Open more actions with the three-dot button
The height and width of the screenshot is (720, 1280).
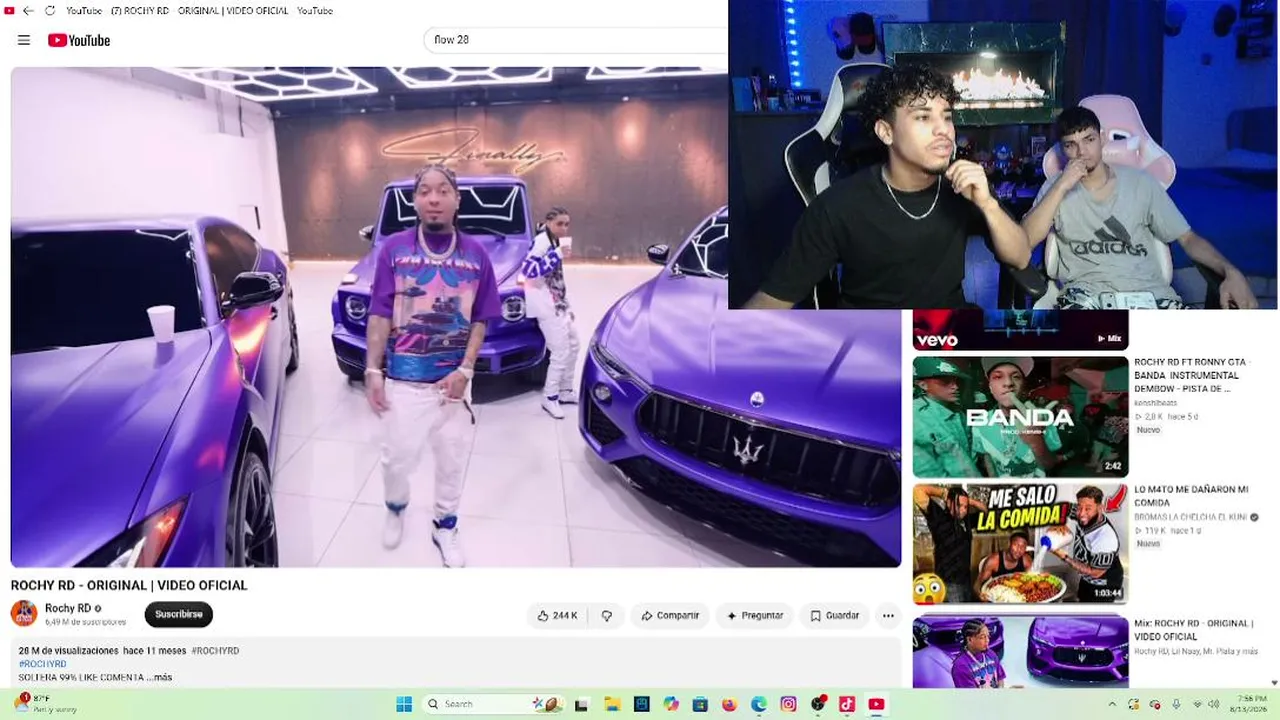(x=888, y=616)
